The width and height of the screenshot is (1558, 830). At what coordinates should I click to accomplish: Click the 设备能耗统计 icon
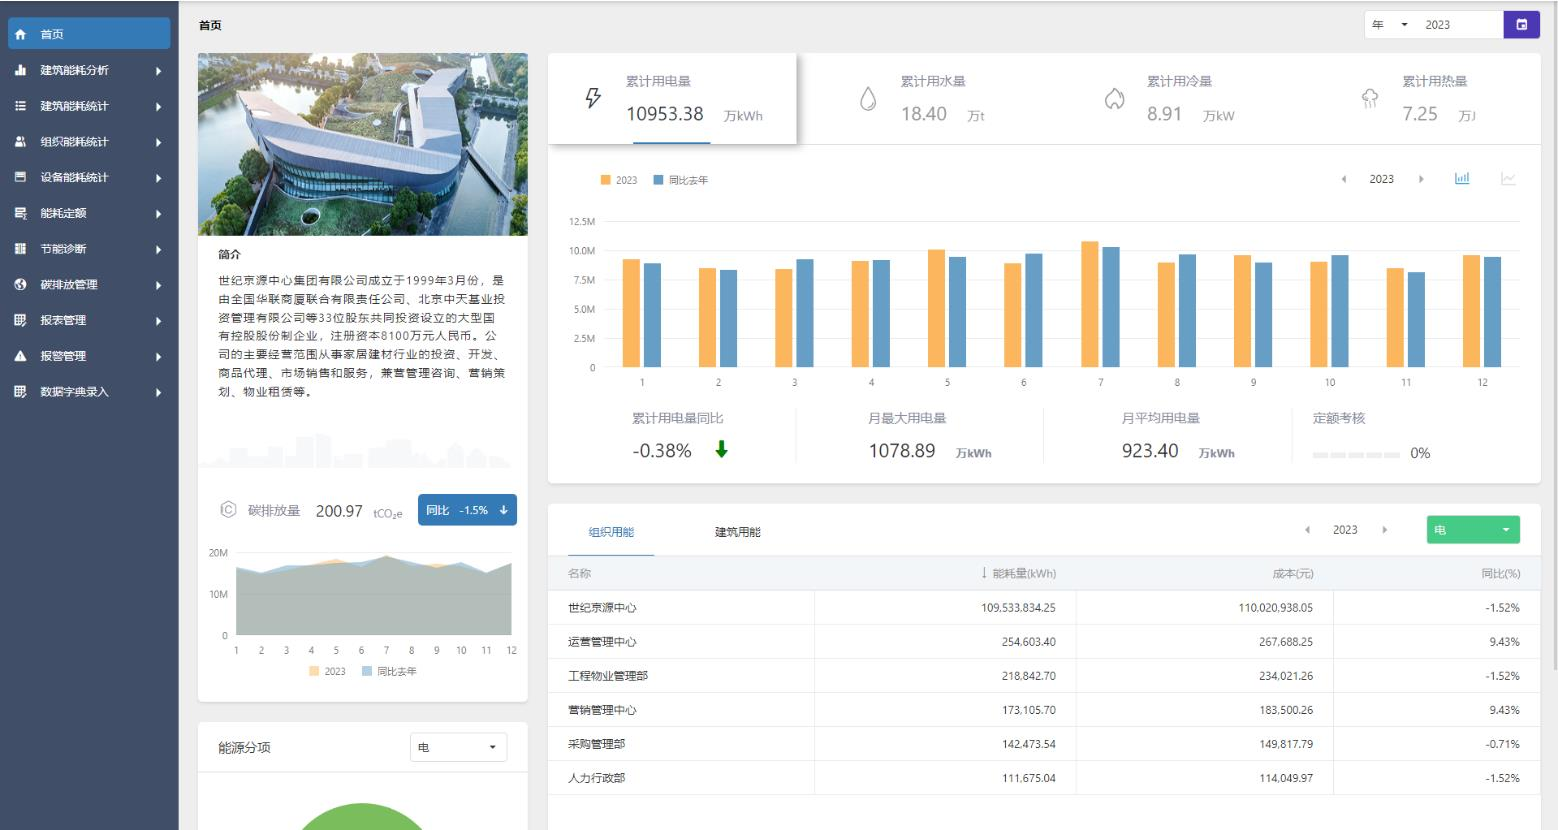(x=20, y=177)
